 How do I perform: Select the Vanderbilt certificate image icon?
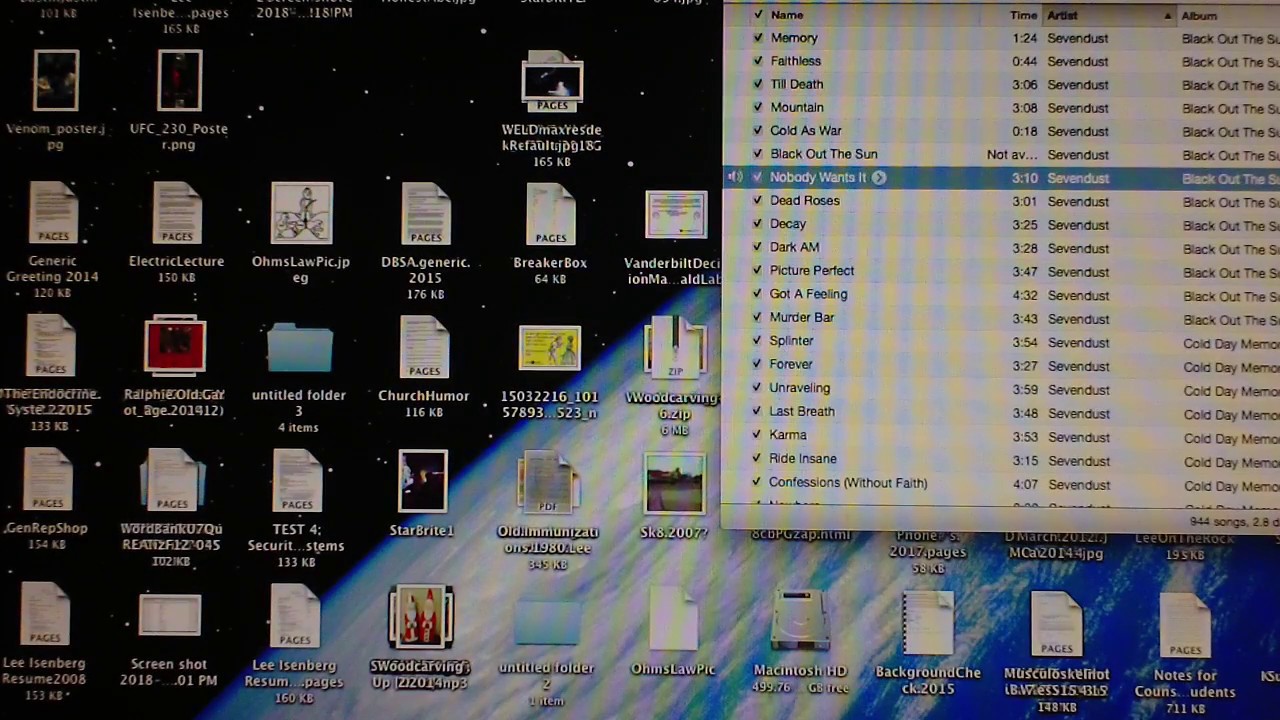tap(676, 215)
